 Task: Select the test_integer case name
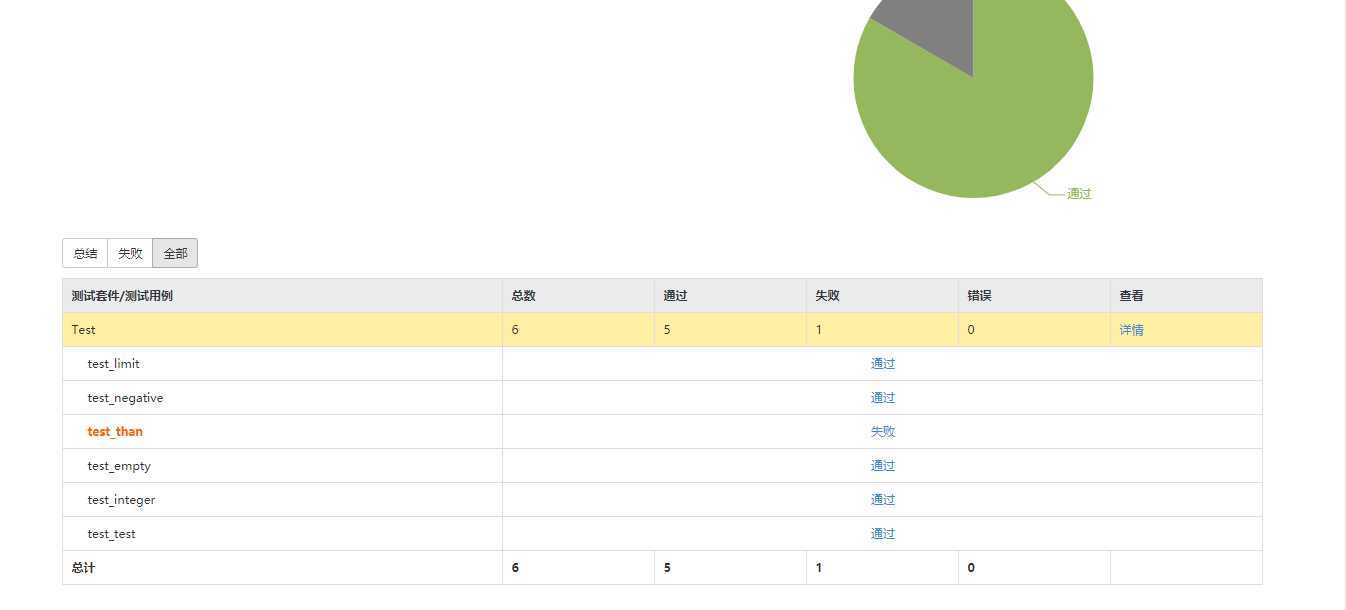121,500
